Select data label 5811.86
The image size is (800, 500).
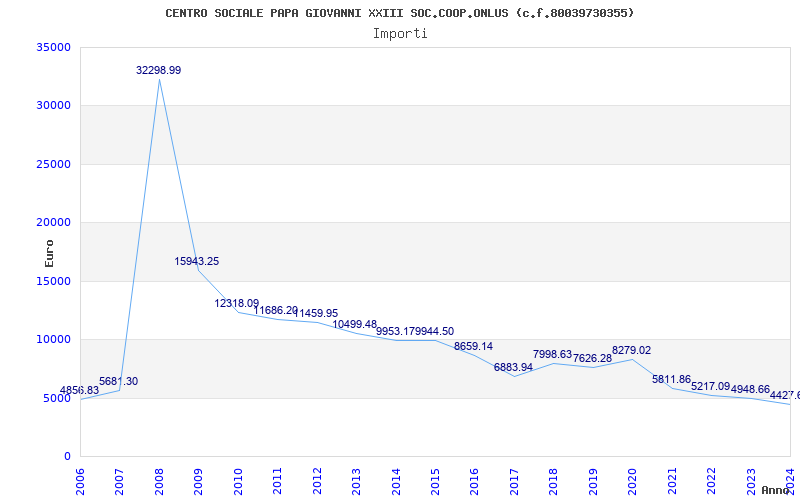point(671,380)
